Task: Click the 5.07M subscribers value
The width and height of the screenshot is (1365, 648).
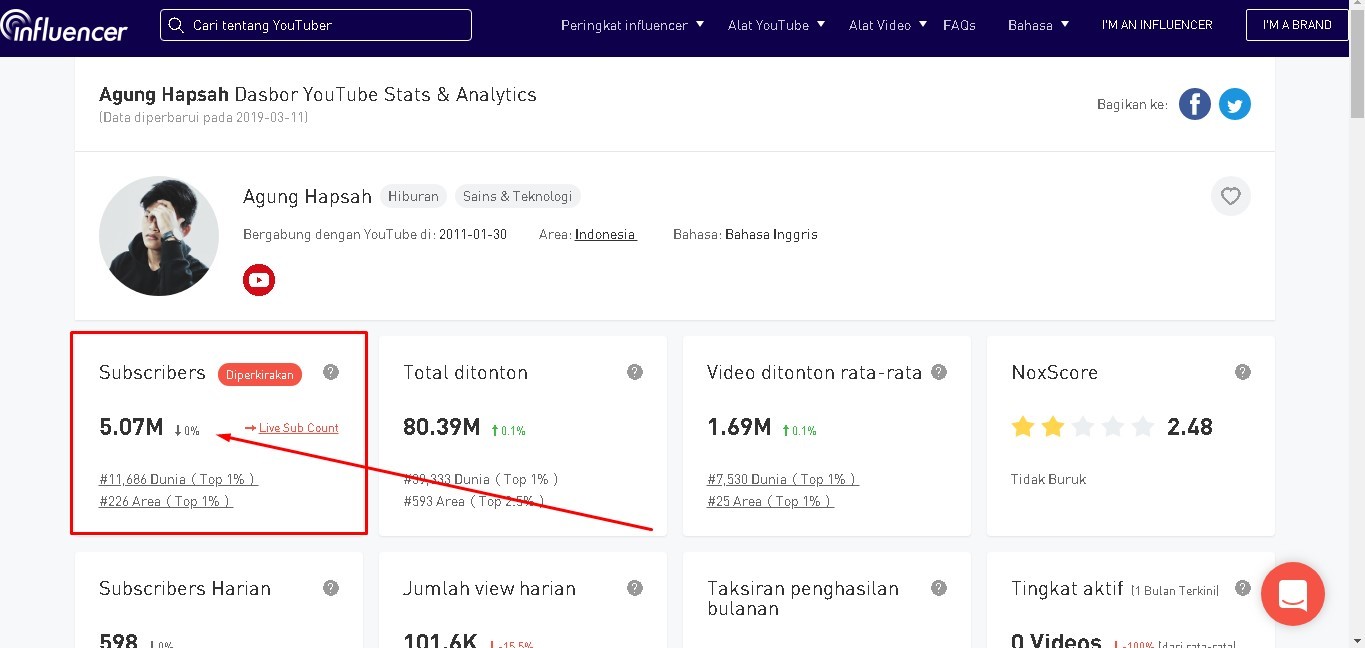Action: coord(131,427)
